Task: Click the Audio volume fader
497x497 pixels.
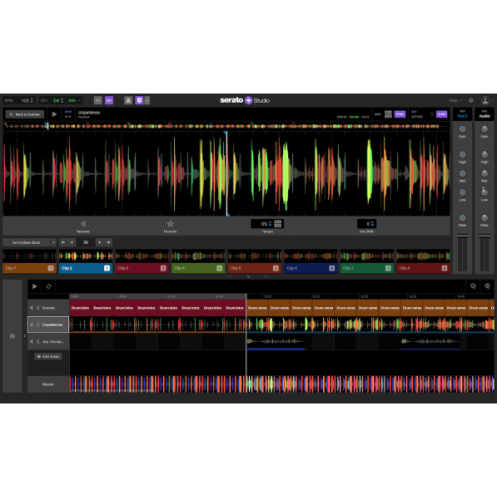Action: click(x=484, y=236)
